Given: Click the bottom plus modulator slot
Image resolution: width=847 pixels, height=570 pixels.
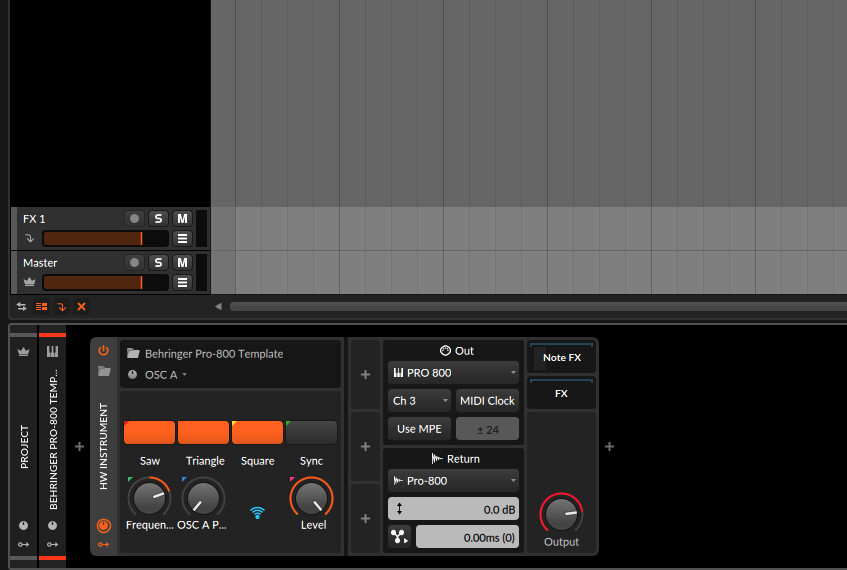Looking at the screenshot, I should pos(365,519).
